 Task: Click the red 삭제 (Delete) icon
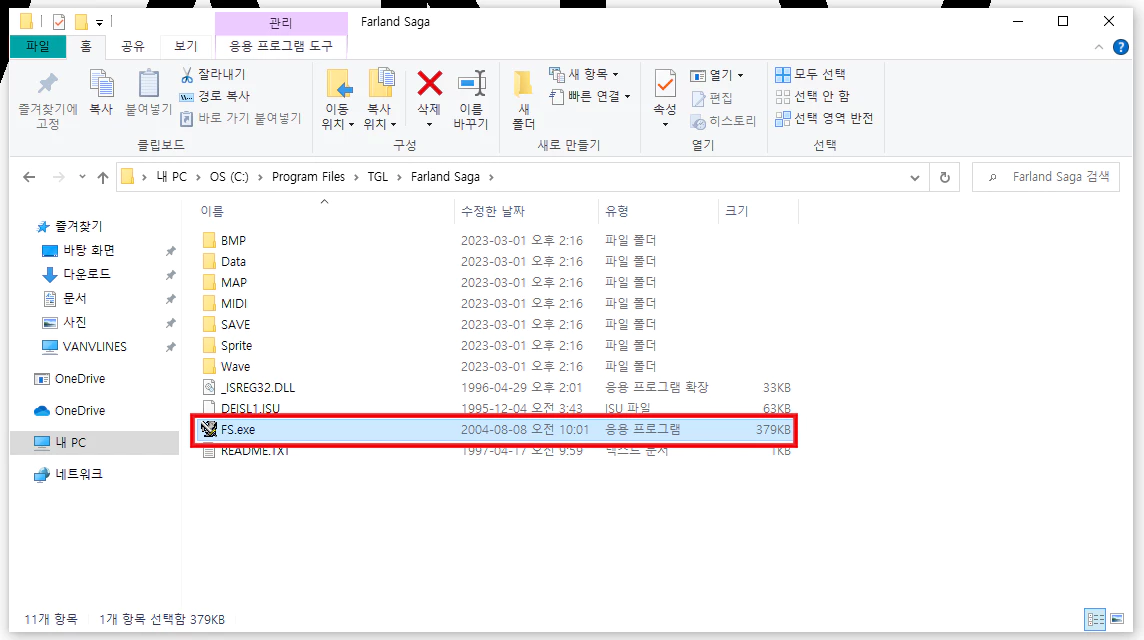point(429,83)
